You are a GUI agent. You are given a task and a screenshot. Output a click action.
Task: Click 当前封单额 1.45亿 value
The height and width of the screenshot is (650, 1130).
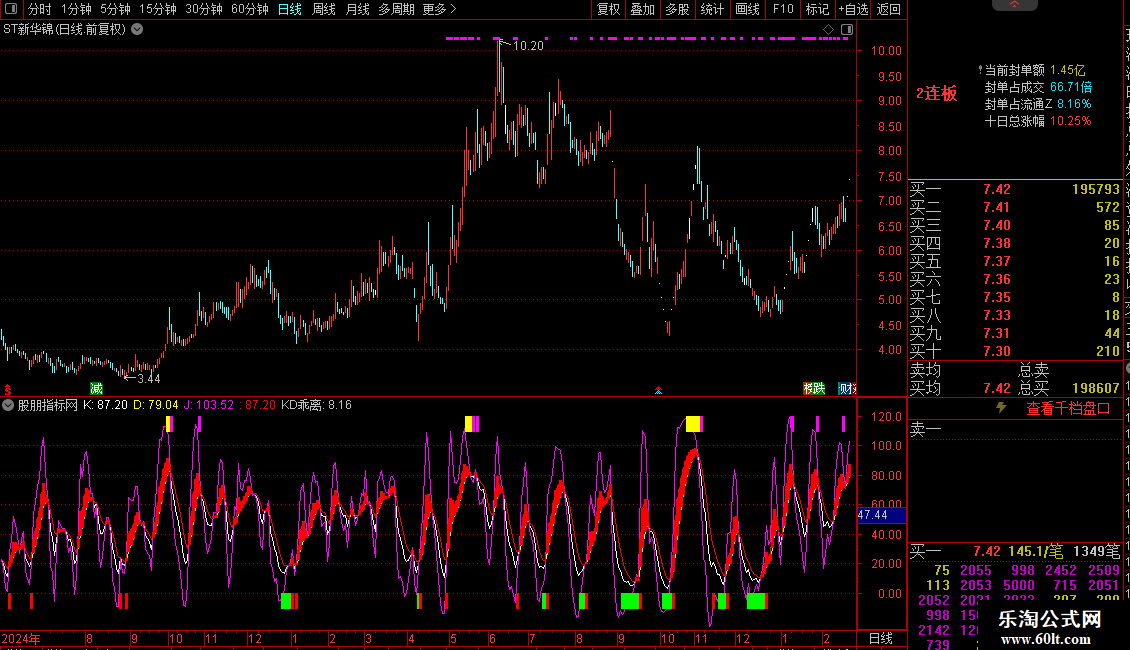(1067, 70)
